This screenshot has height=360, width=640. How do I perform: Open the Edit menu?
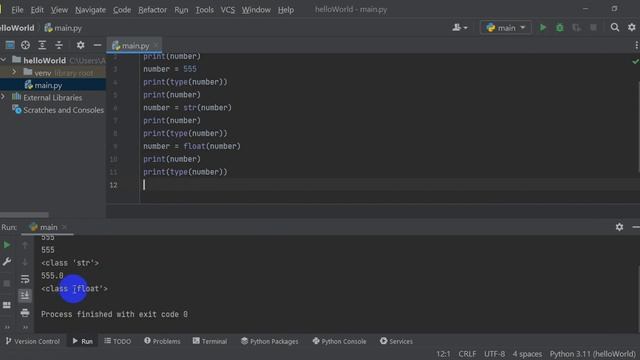click(x=37, y=9)
